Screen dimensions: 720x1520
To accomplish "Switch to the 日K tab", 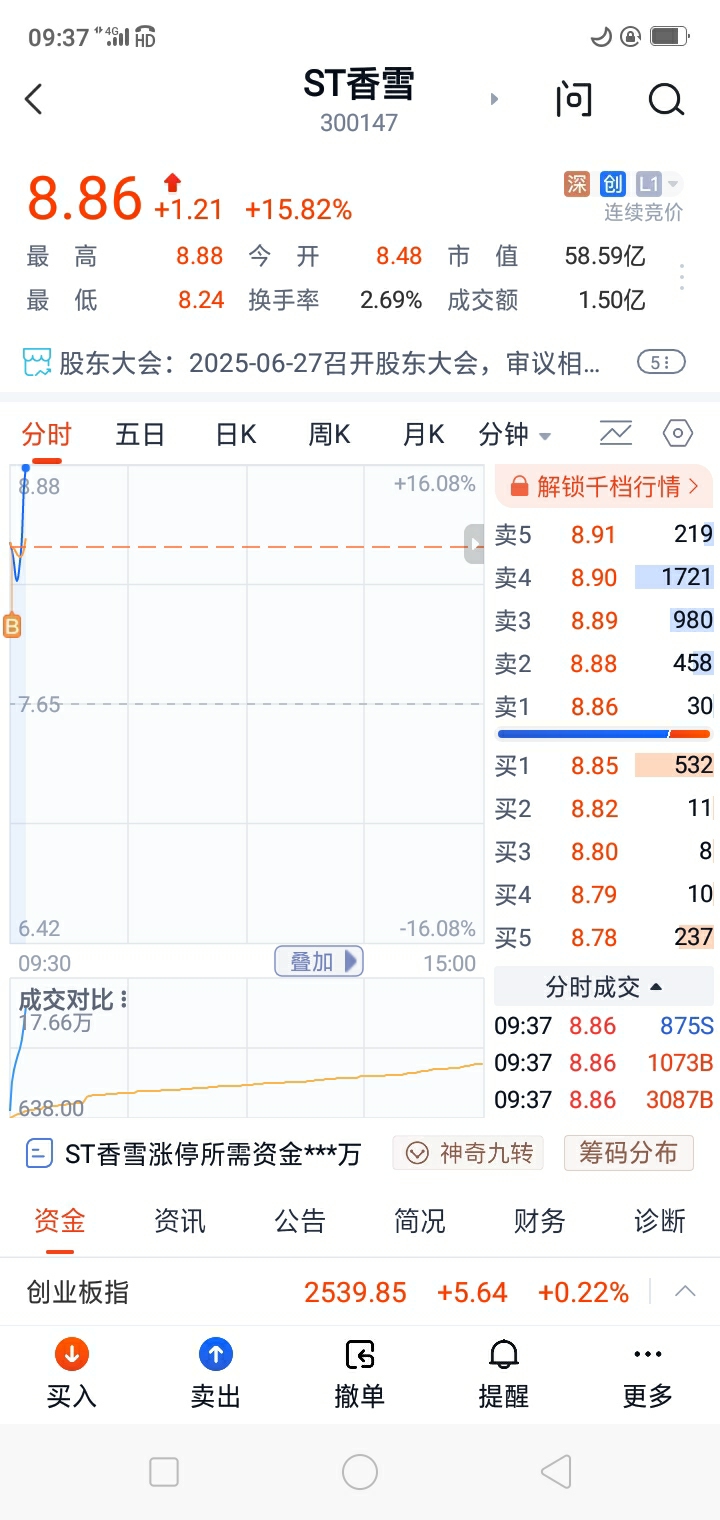I will point(236,434).
